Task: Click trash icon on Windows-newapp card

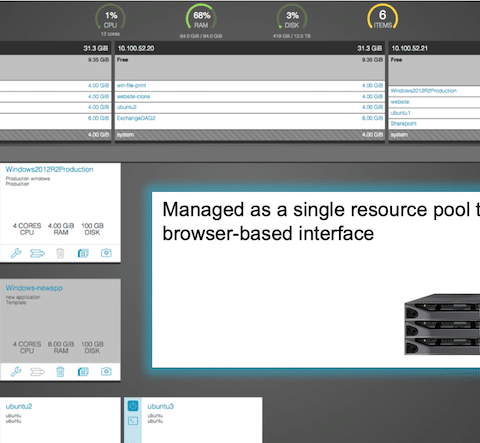Action: point(60,372)
